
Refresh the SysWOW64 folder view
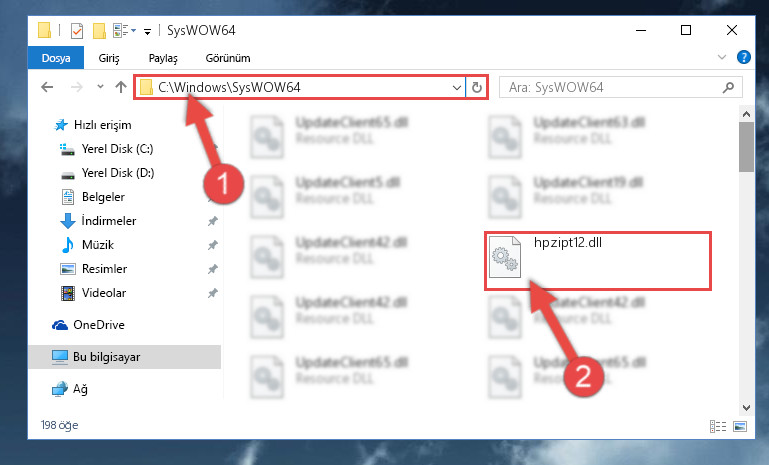tap(477, 87)
